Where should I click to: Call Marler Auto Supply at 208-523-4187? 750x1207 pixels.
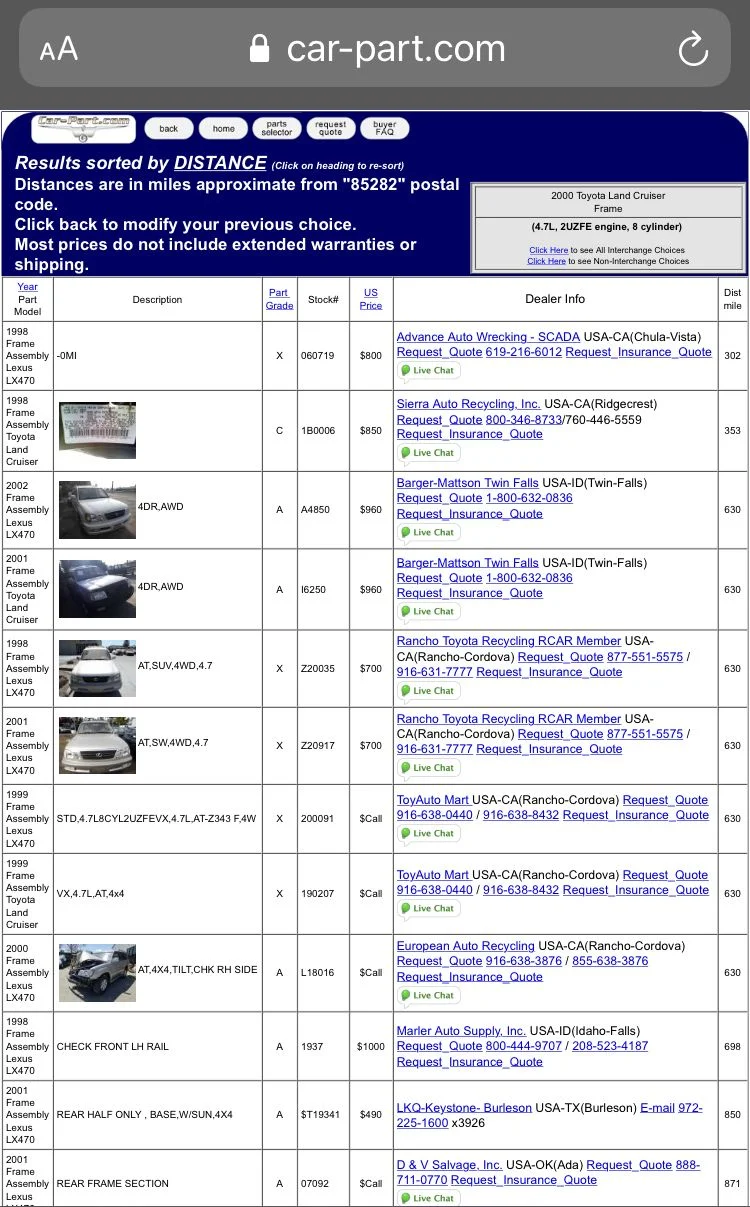[610, 1046]
